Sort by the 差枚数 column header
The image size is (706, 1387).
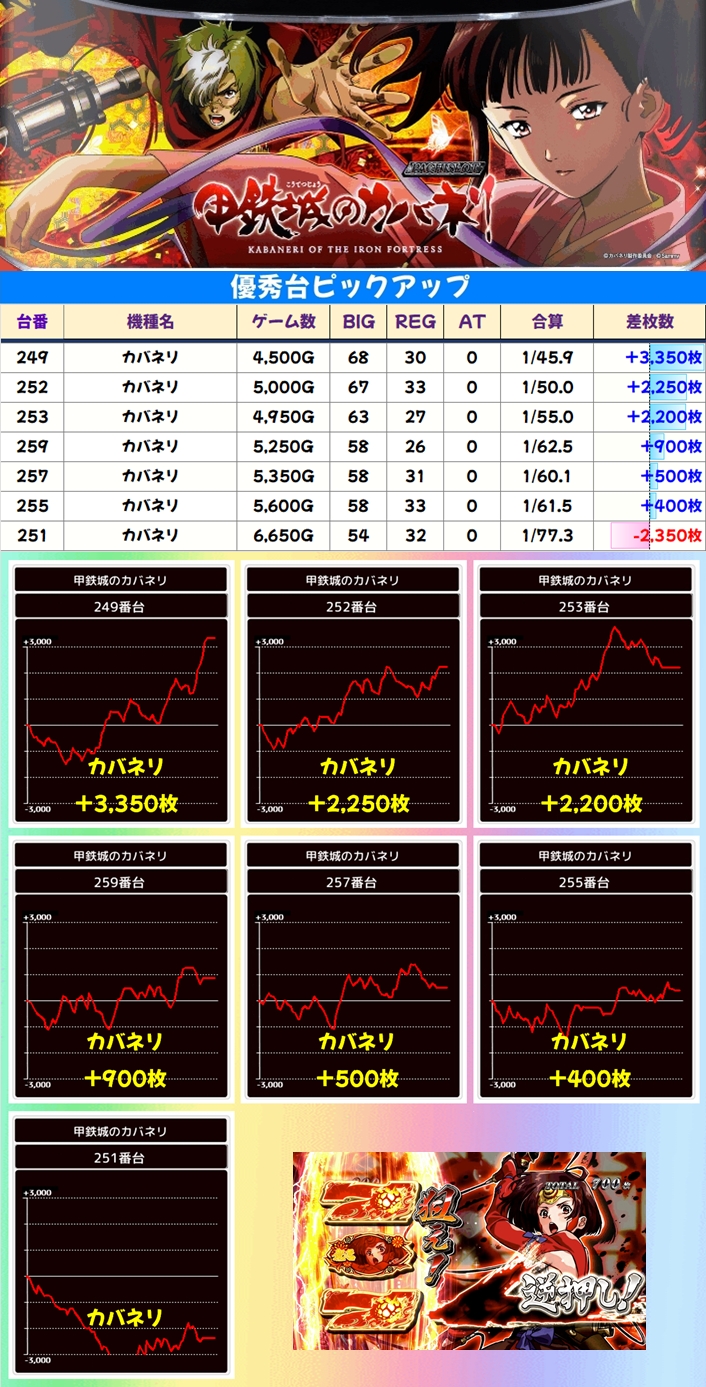point(649,322)
